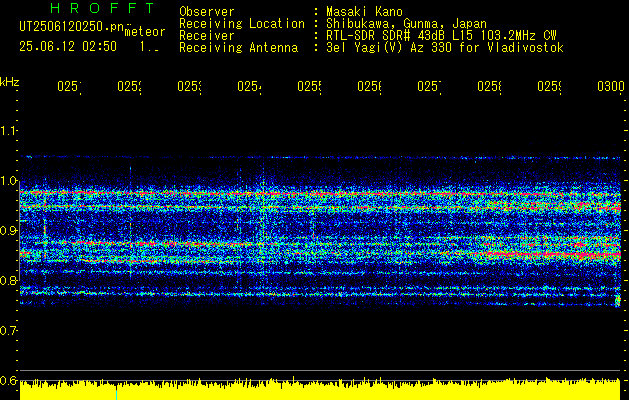The width and height of the screenshot is (629, 400).
Task: Click the cyan marker in the yellow level graph
Action: click(116, 394)
